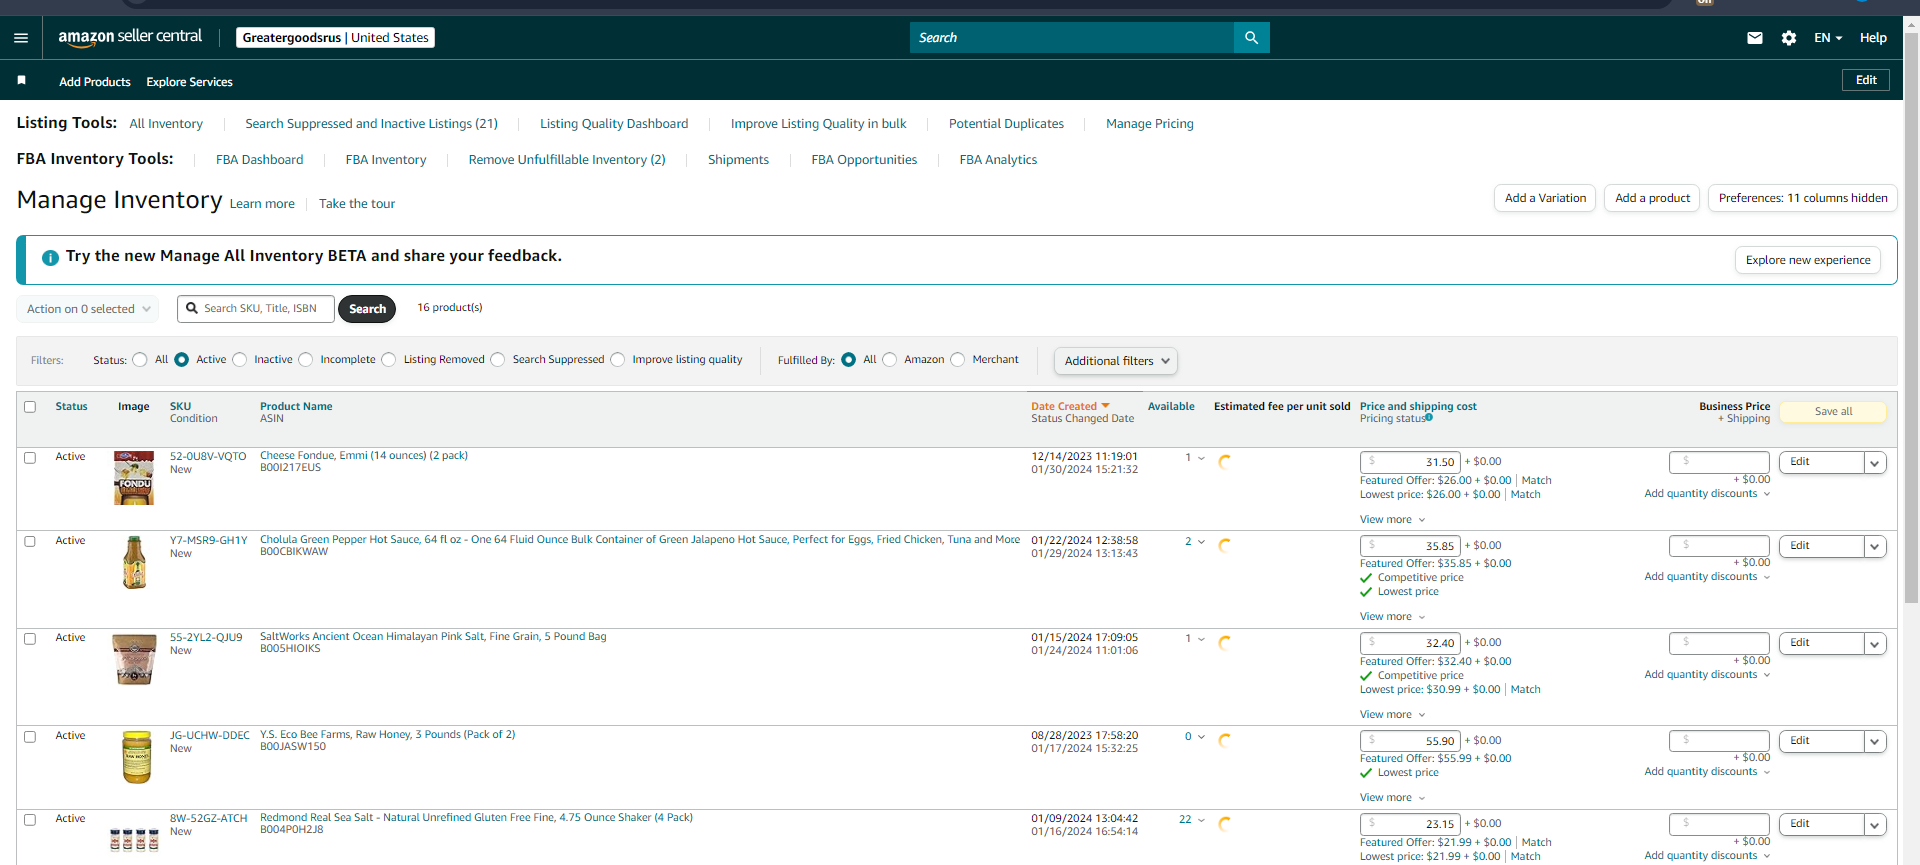Image resolution: width=1920 pixels, height=865 pixels.
Task: Open the messages envelope icon
Action: pyautogui.click(x=1755, y=38)
